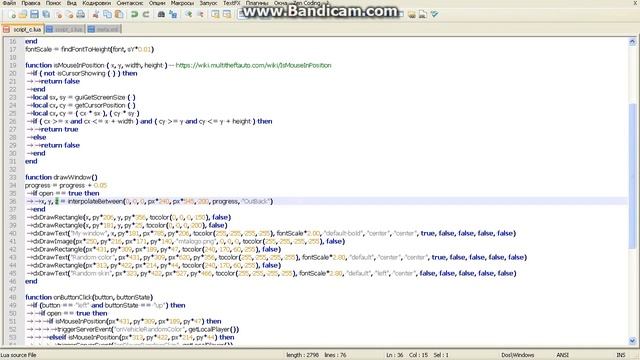
Task: Save the current file with floppy icon
Action: tap(34, 15)
